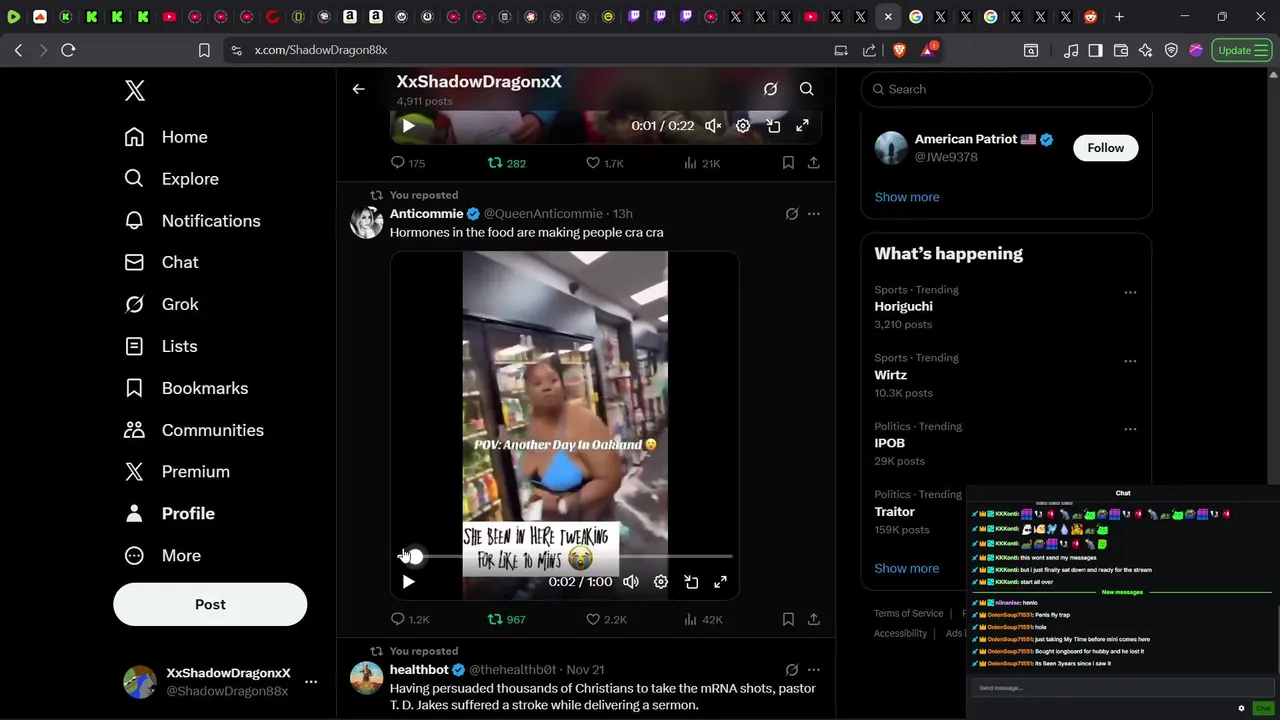The width and height of the screenshot is (1280, 720).
Task: Click Show more under American Patriot
Action: 907,197
